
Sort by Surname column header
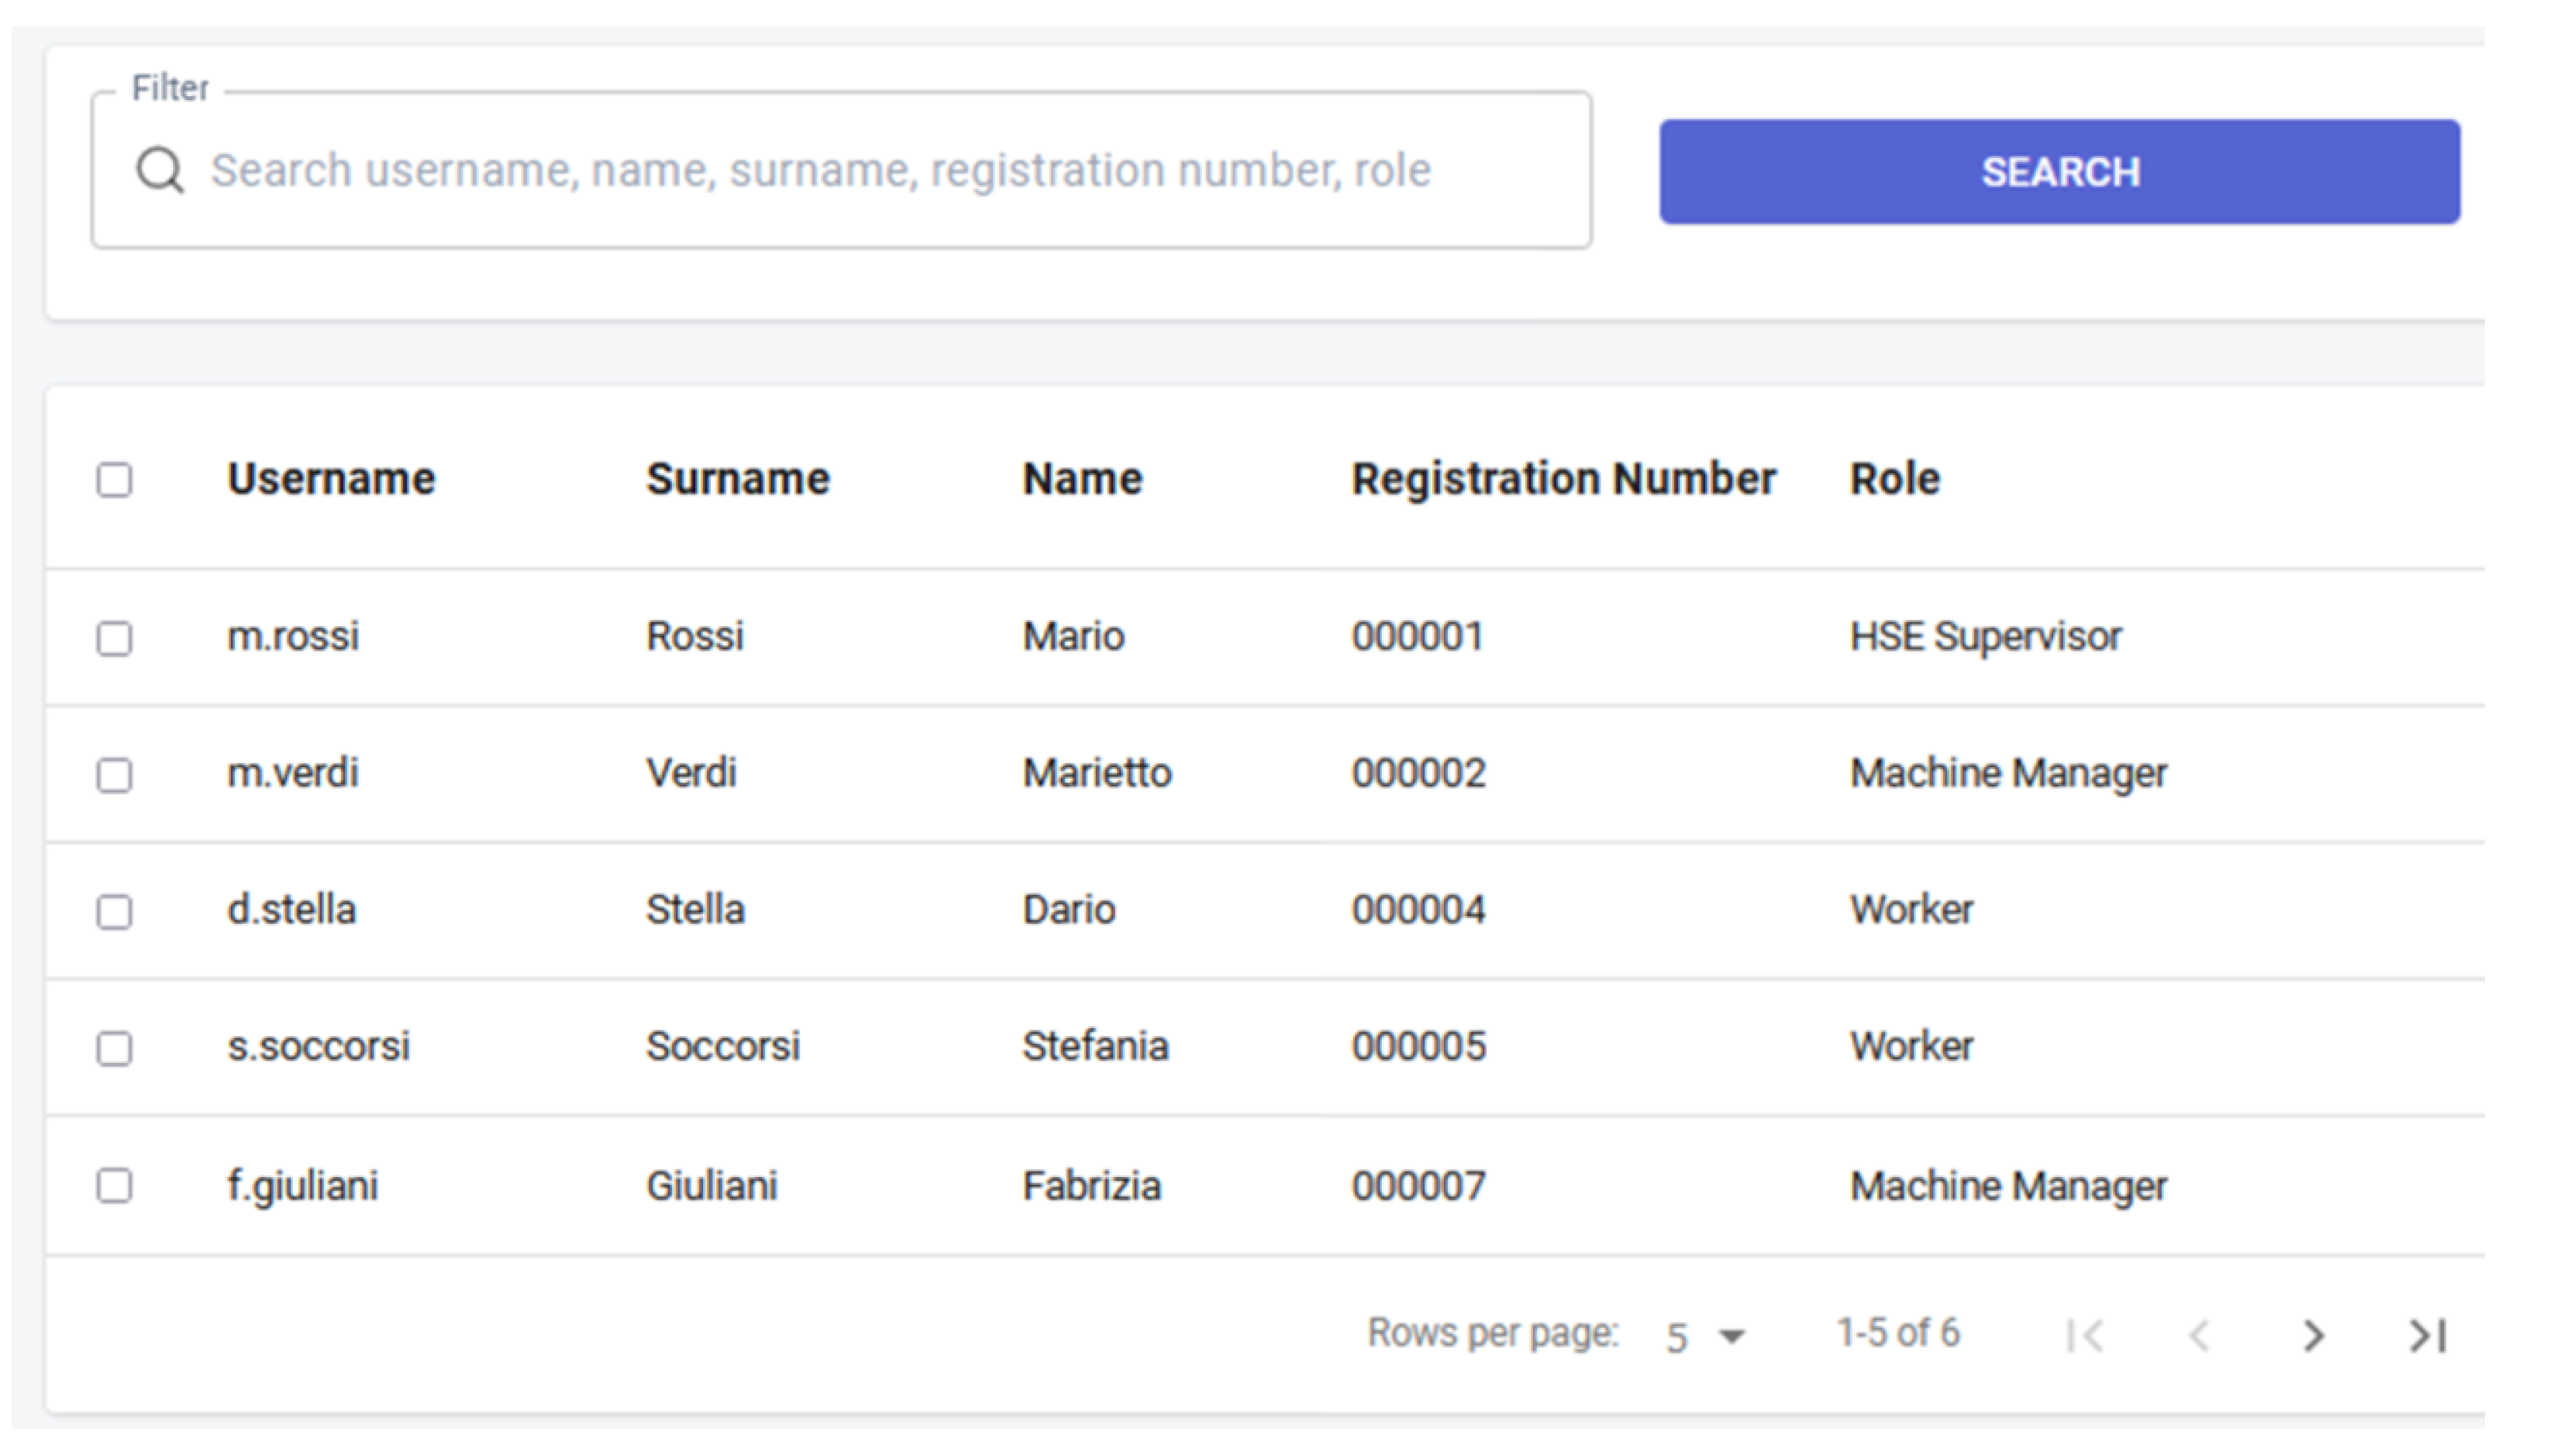pos(737,479)
